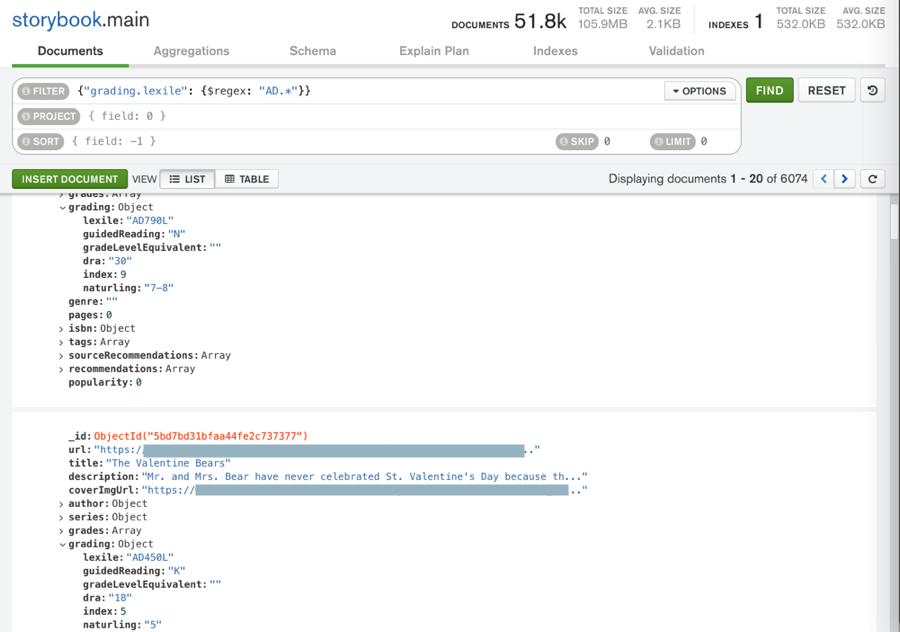900x632 pixels.
Task: Click the popularity value 0
Action: point(138,383)
